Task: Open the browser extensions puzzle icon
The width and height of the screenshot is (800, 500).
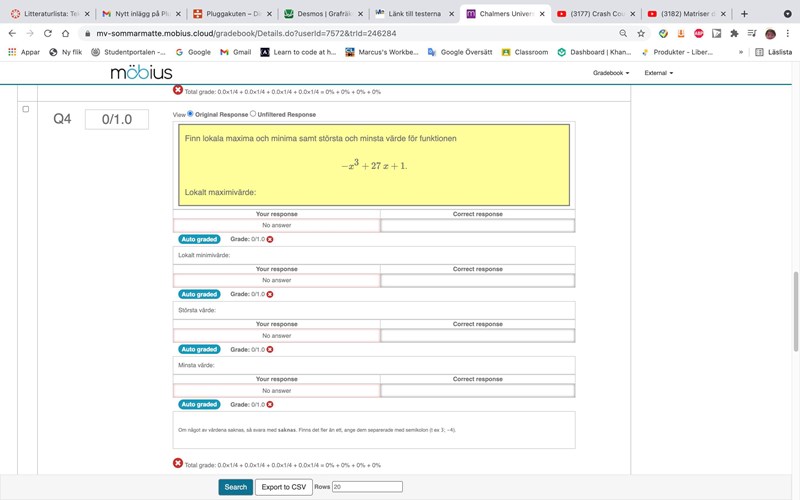Action: pyautogui.click(x=734, y=33)
